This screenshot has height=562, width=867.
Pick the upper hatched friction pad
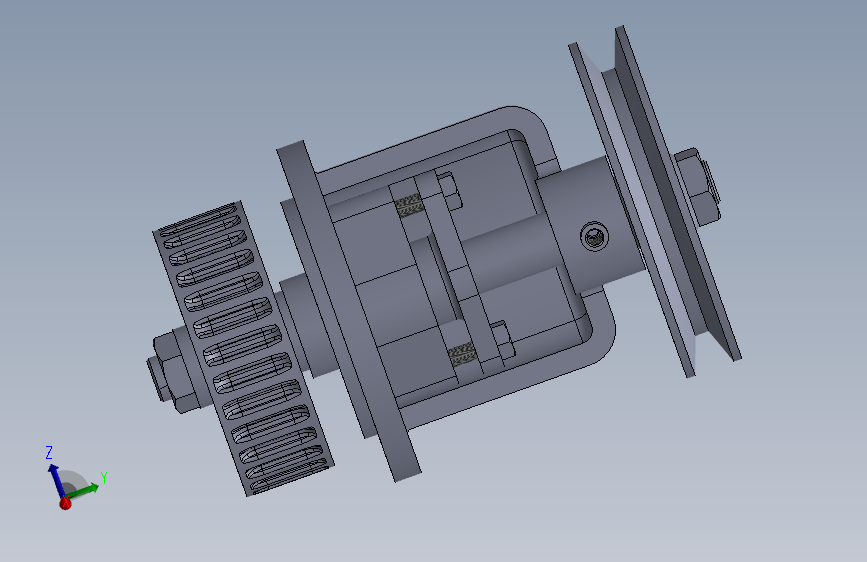coord(410,206)
